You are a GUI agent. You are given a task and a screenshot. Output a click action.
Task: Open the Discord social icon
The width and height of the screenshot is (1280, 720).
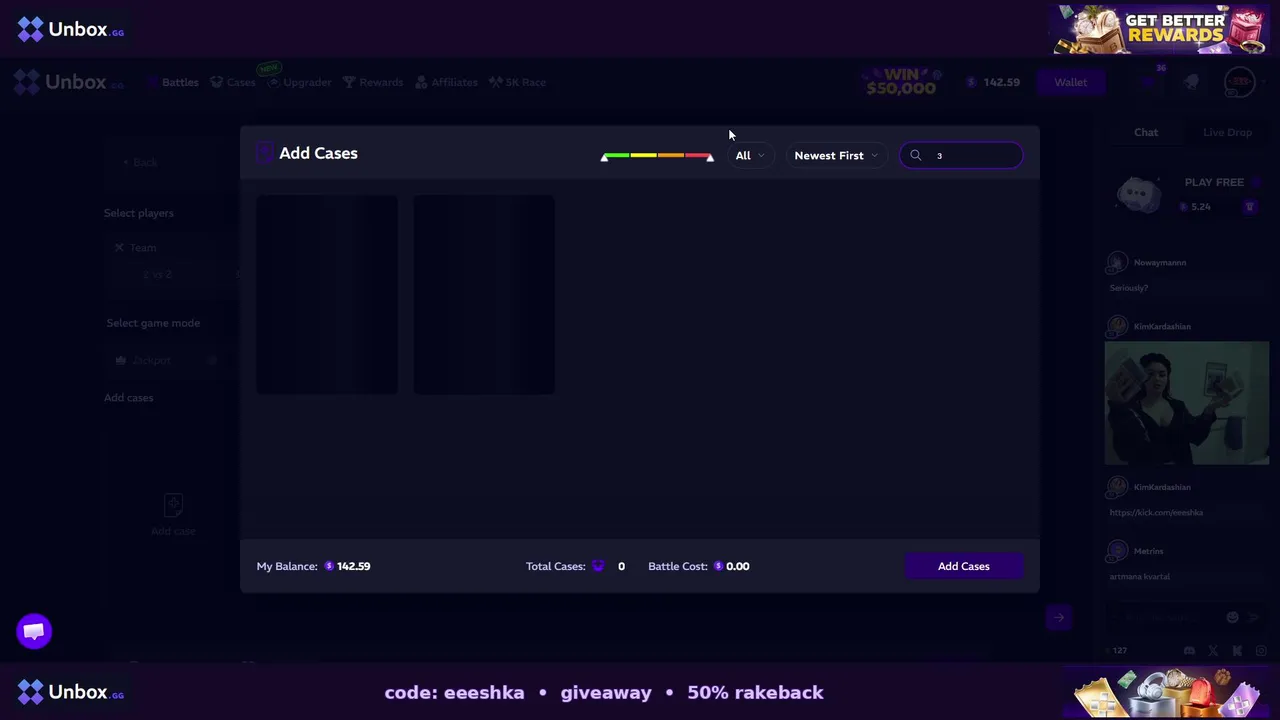pyautogui.click(x=1189, y=650)
